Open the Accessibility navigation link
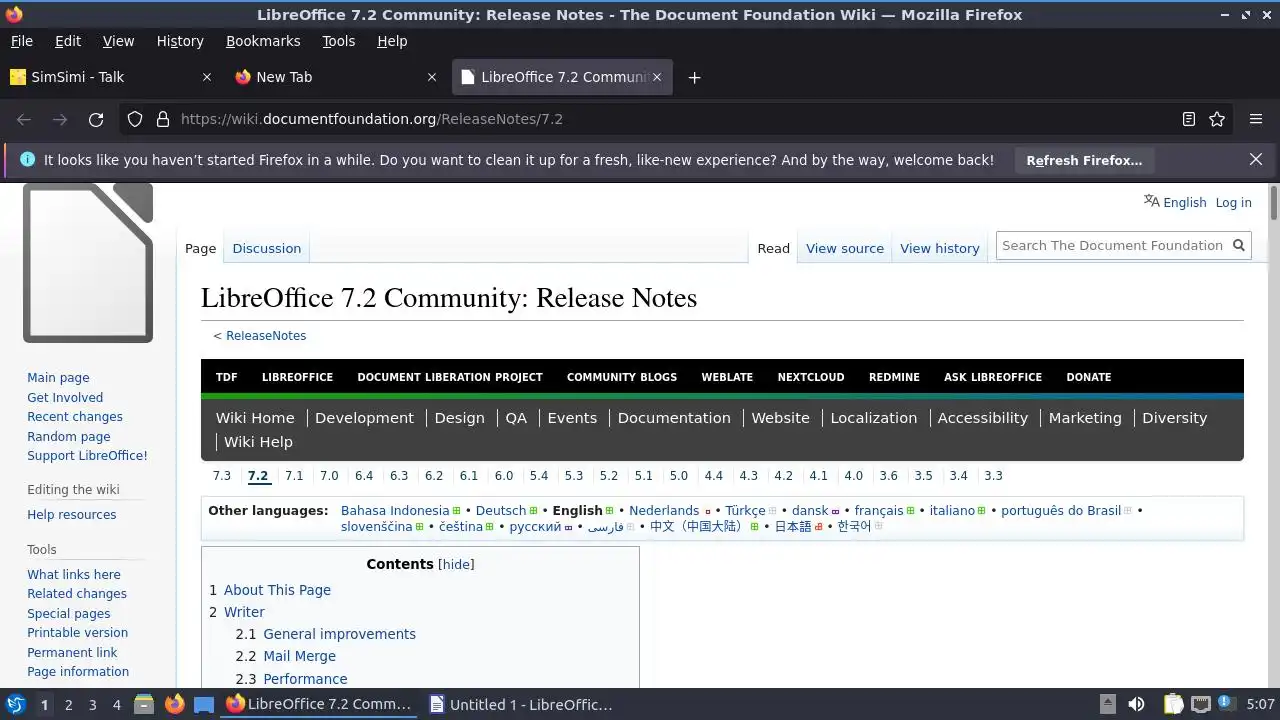The height and width of the screenshot is (720, 1280). 983,418
